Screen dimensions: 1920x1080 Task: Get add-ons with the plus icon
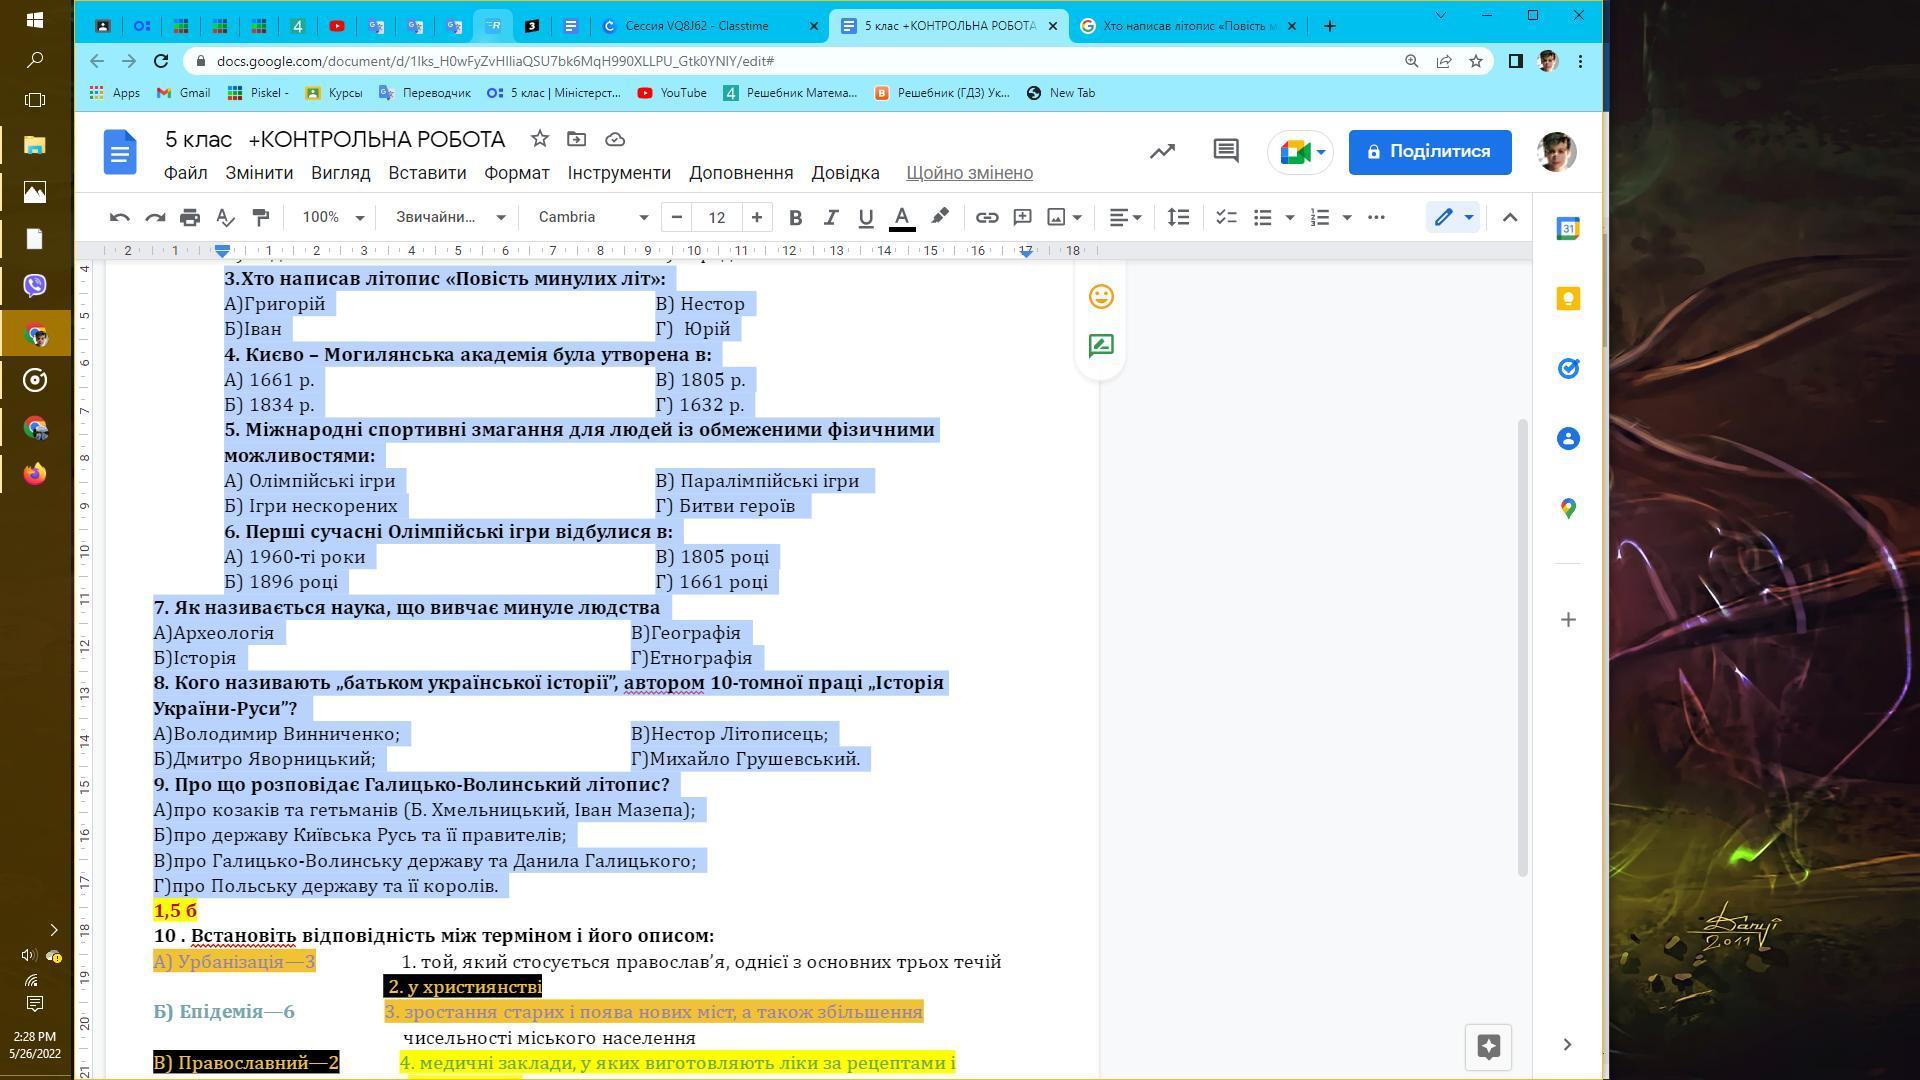coord(1568,620)
